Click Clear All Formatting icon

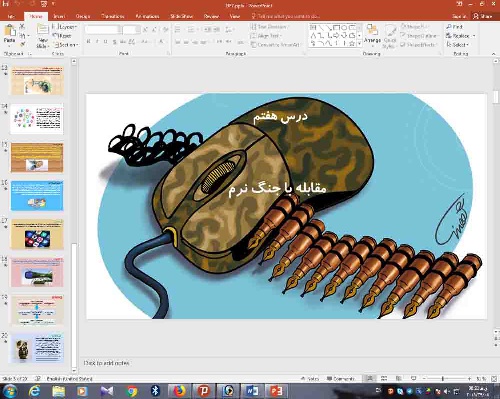166,30
